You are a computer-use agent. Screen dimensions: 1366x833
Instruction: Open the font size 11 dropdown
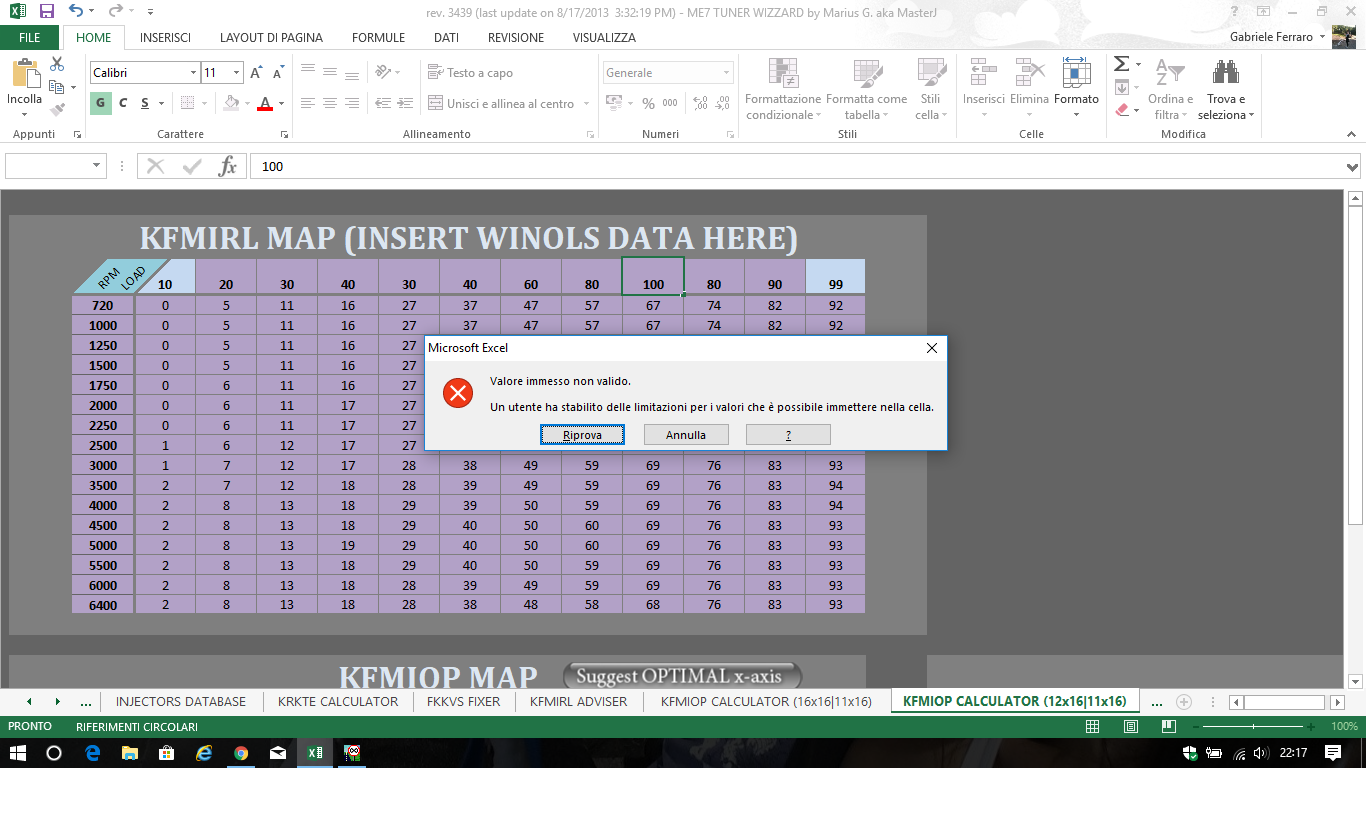click(x=237, y=73)
